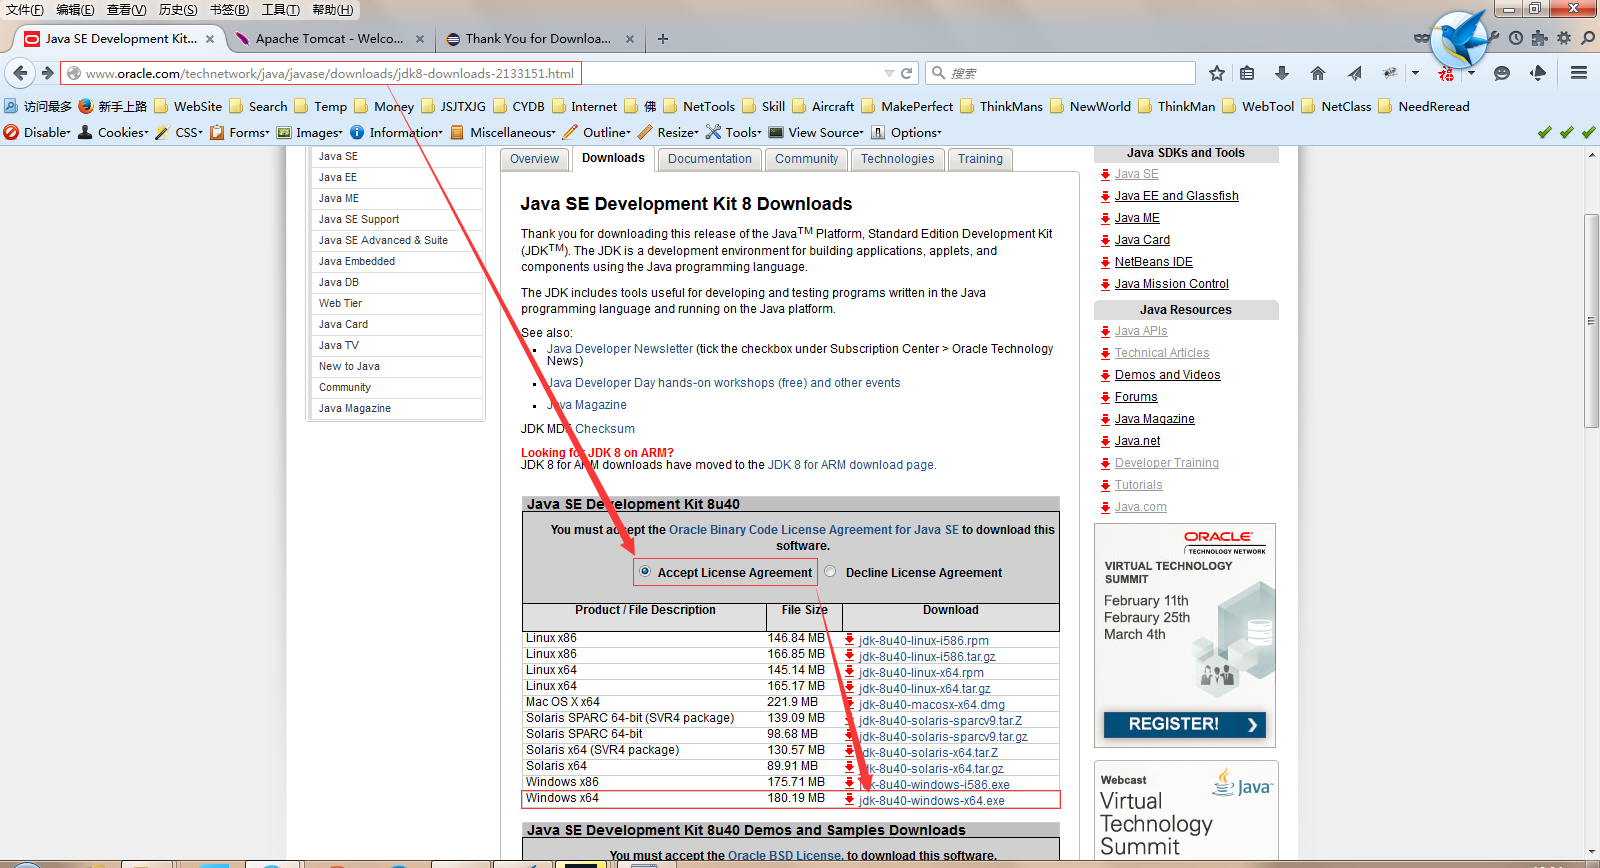Open the Information dropdown menu
The height and width of the screenshot is (868, 1600).
pos(396,132)
